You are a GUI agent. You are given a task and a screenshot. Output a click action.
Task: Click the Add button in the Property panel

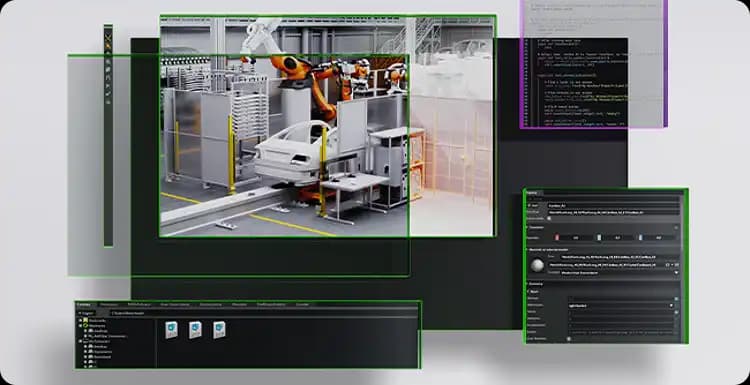coord(533,206)
